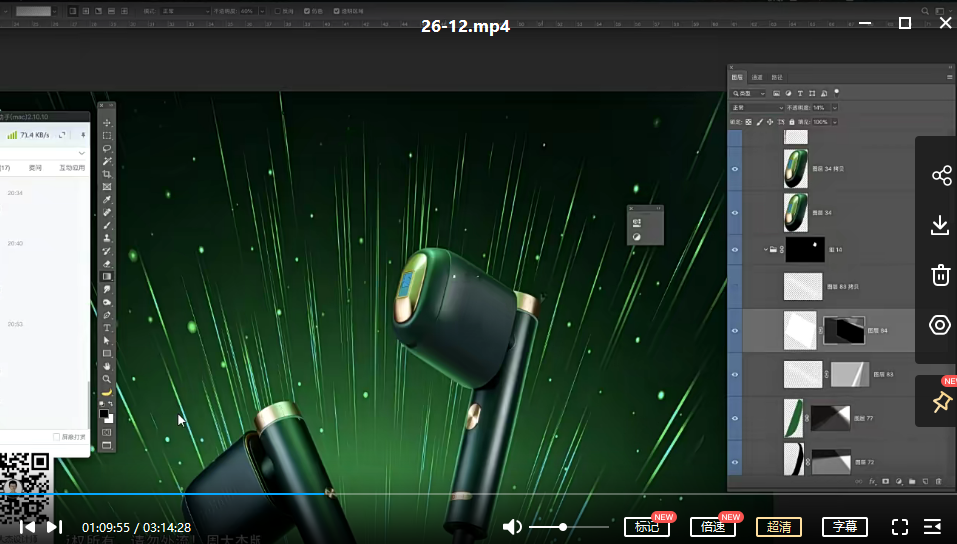
Task: Hide layer 图层 84 using its eye icon
Action: coord(735,330)
